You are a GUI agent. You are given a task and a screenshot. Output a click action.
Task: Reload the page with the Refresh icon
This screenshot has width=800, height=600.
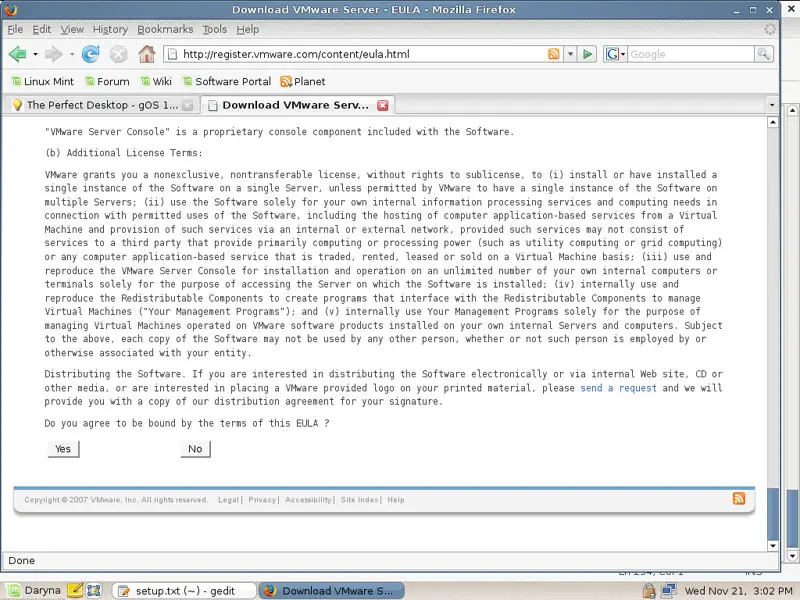click(91, 54)
